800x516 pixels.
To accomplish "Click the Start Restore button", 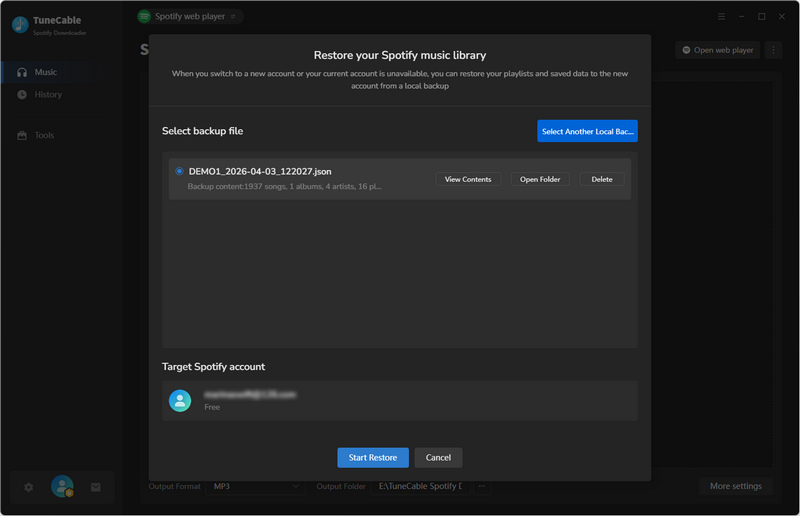I will click(x=373, y=458).
